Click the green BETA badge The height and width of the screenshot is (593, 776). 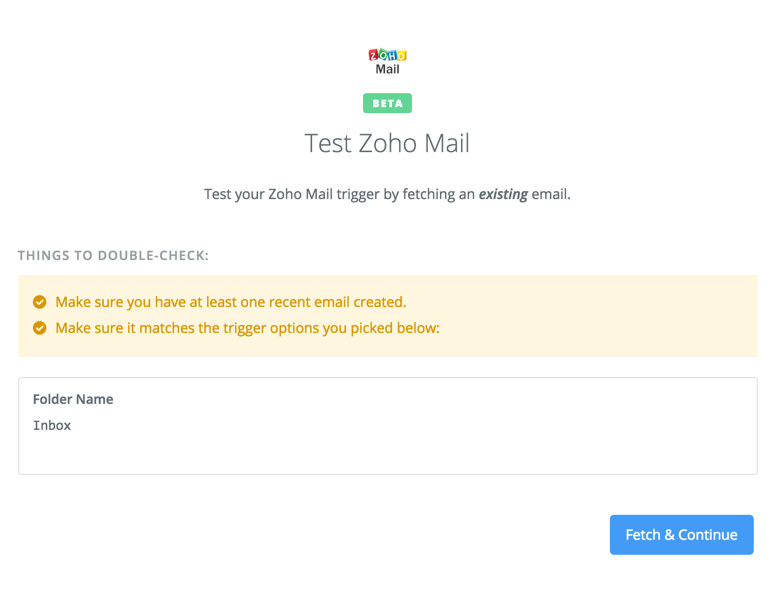(x=387, y=103)
